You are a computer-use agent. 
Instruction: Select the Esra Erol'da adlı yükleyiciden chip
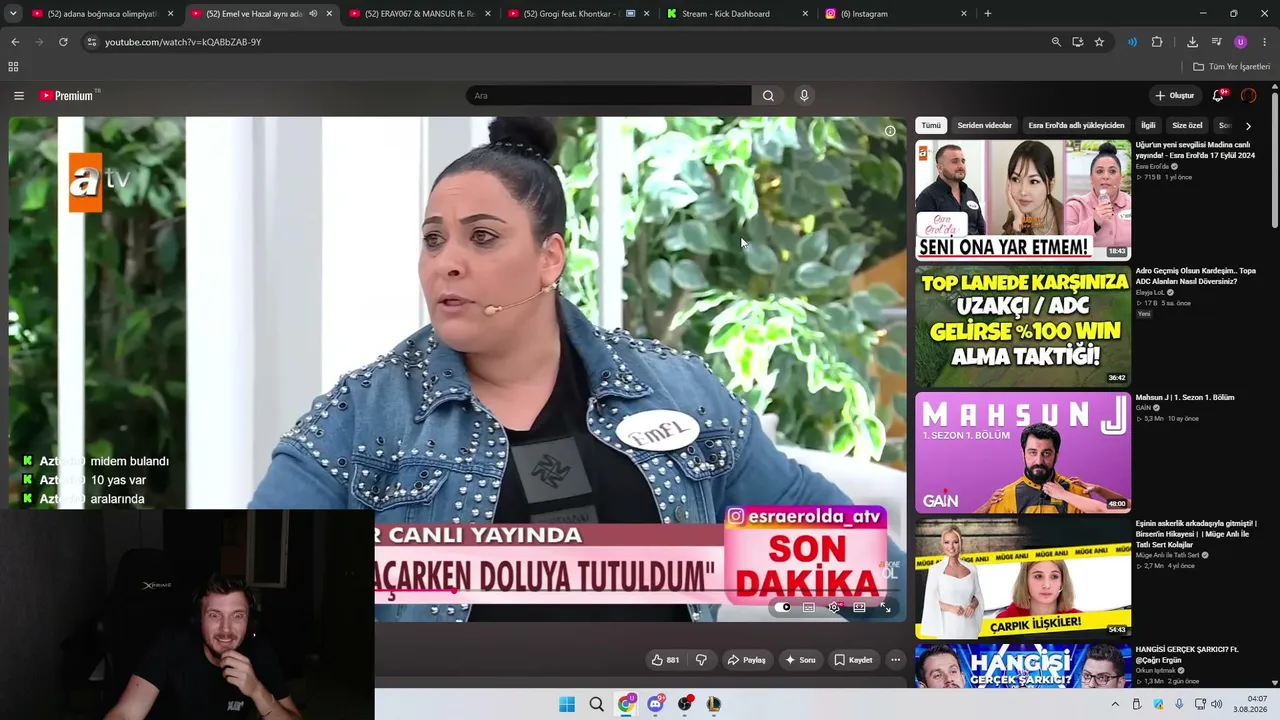click(1077, 126)
